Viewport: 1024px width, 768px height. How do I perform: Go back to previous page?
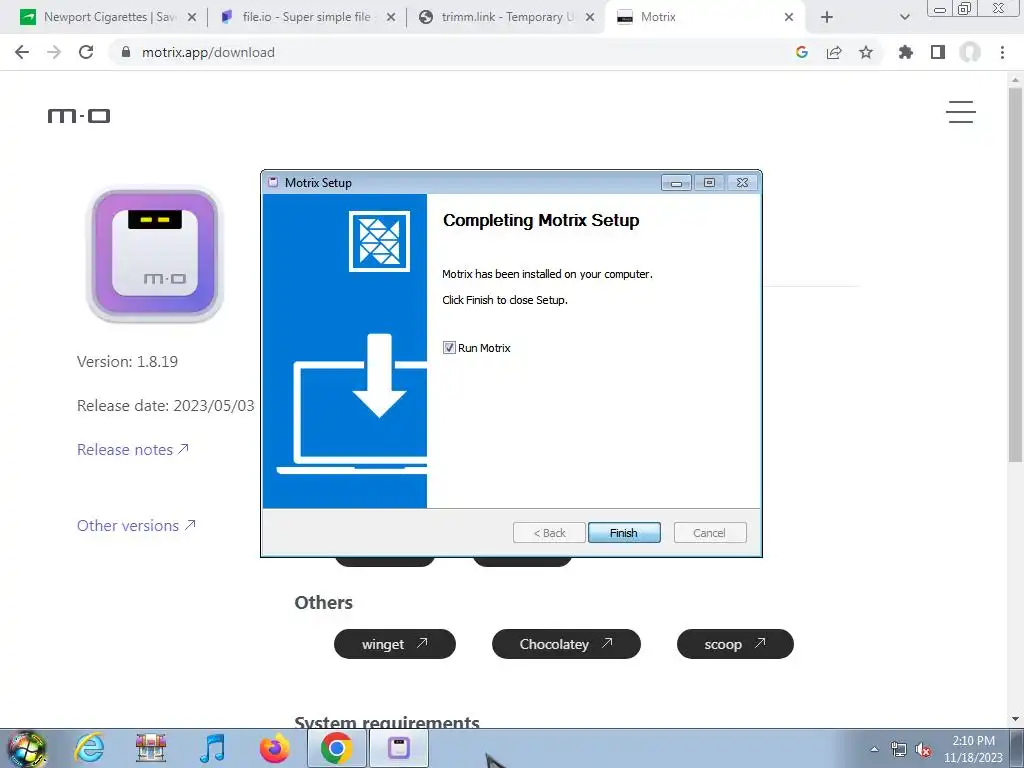(x=22, y=52)
